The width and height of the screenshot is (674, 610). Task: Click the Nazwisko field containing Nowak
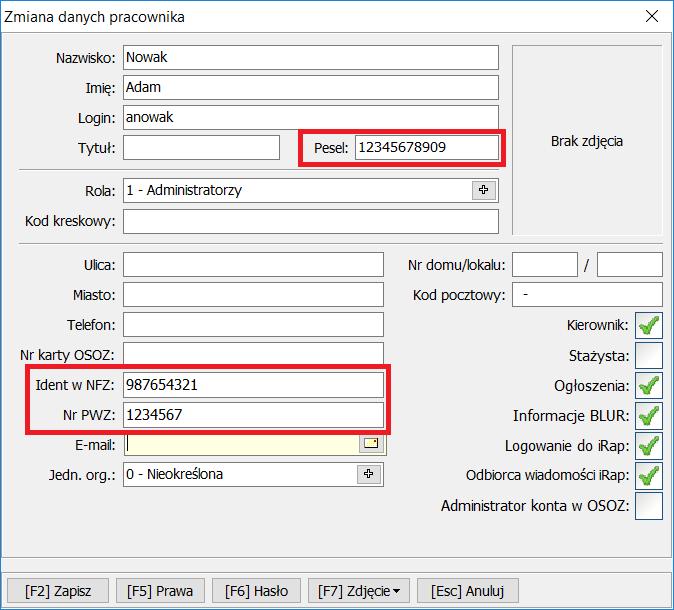point(311,57)
